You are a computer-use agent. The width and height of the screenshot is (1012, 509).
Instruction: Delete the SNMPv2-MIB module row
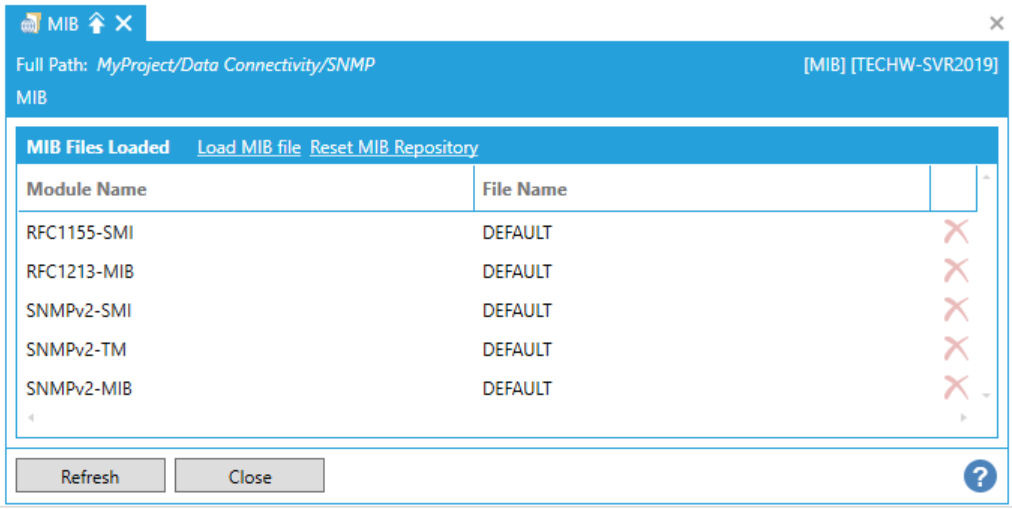pos(955,387)
